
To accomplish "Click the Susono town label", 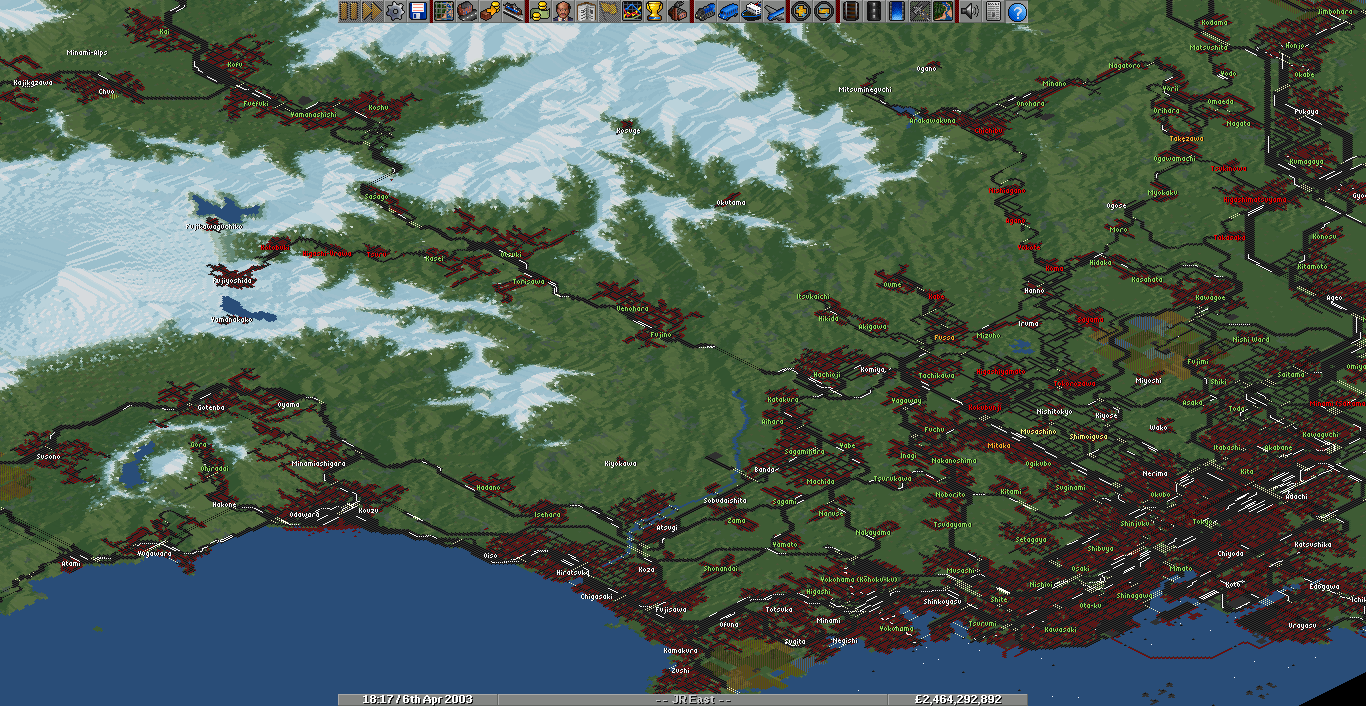I will point(48,457).
